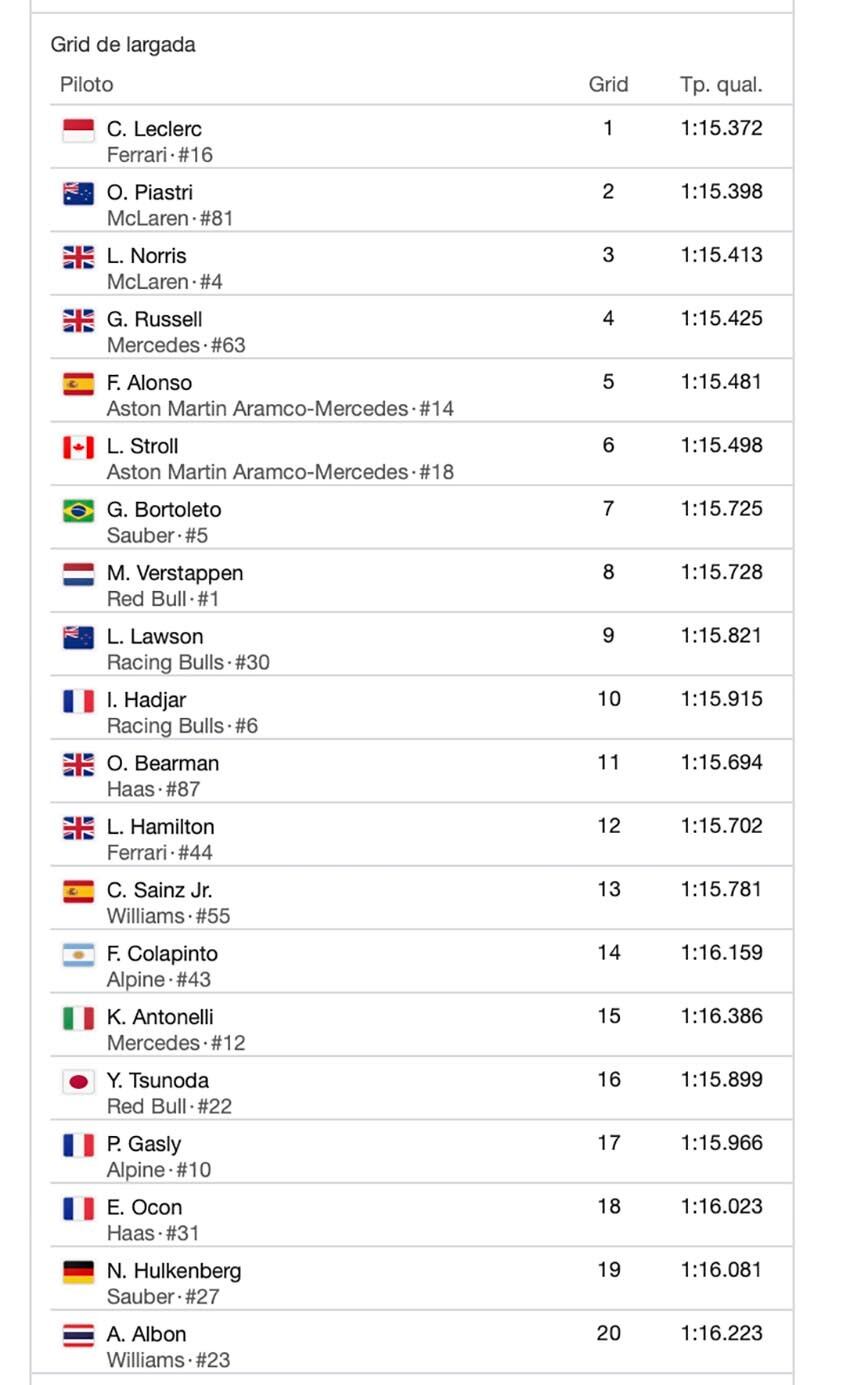Select the Grid column header
The width and height of the screenshot is (850, 1385).
coord(608,85)
